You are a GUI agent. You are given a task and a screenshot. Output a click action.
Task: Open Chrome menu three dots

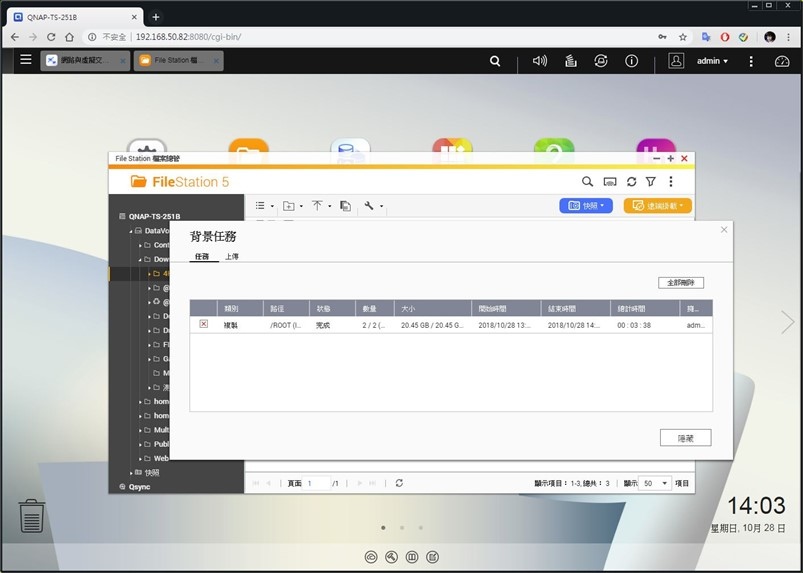[x=788, y=37]
